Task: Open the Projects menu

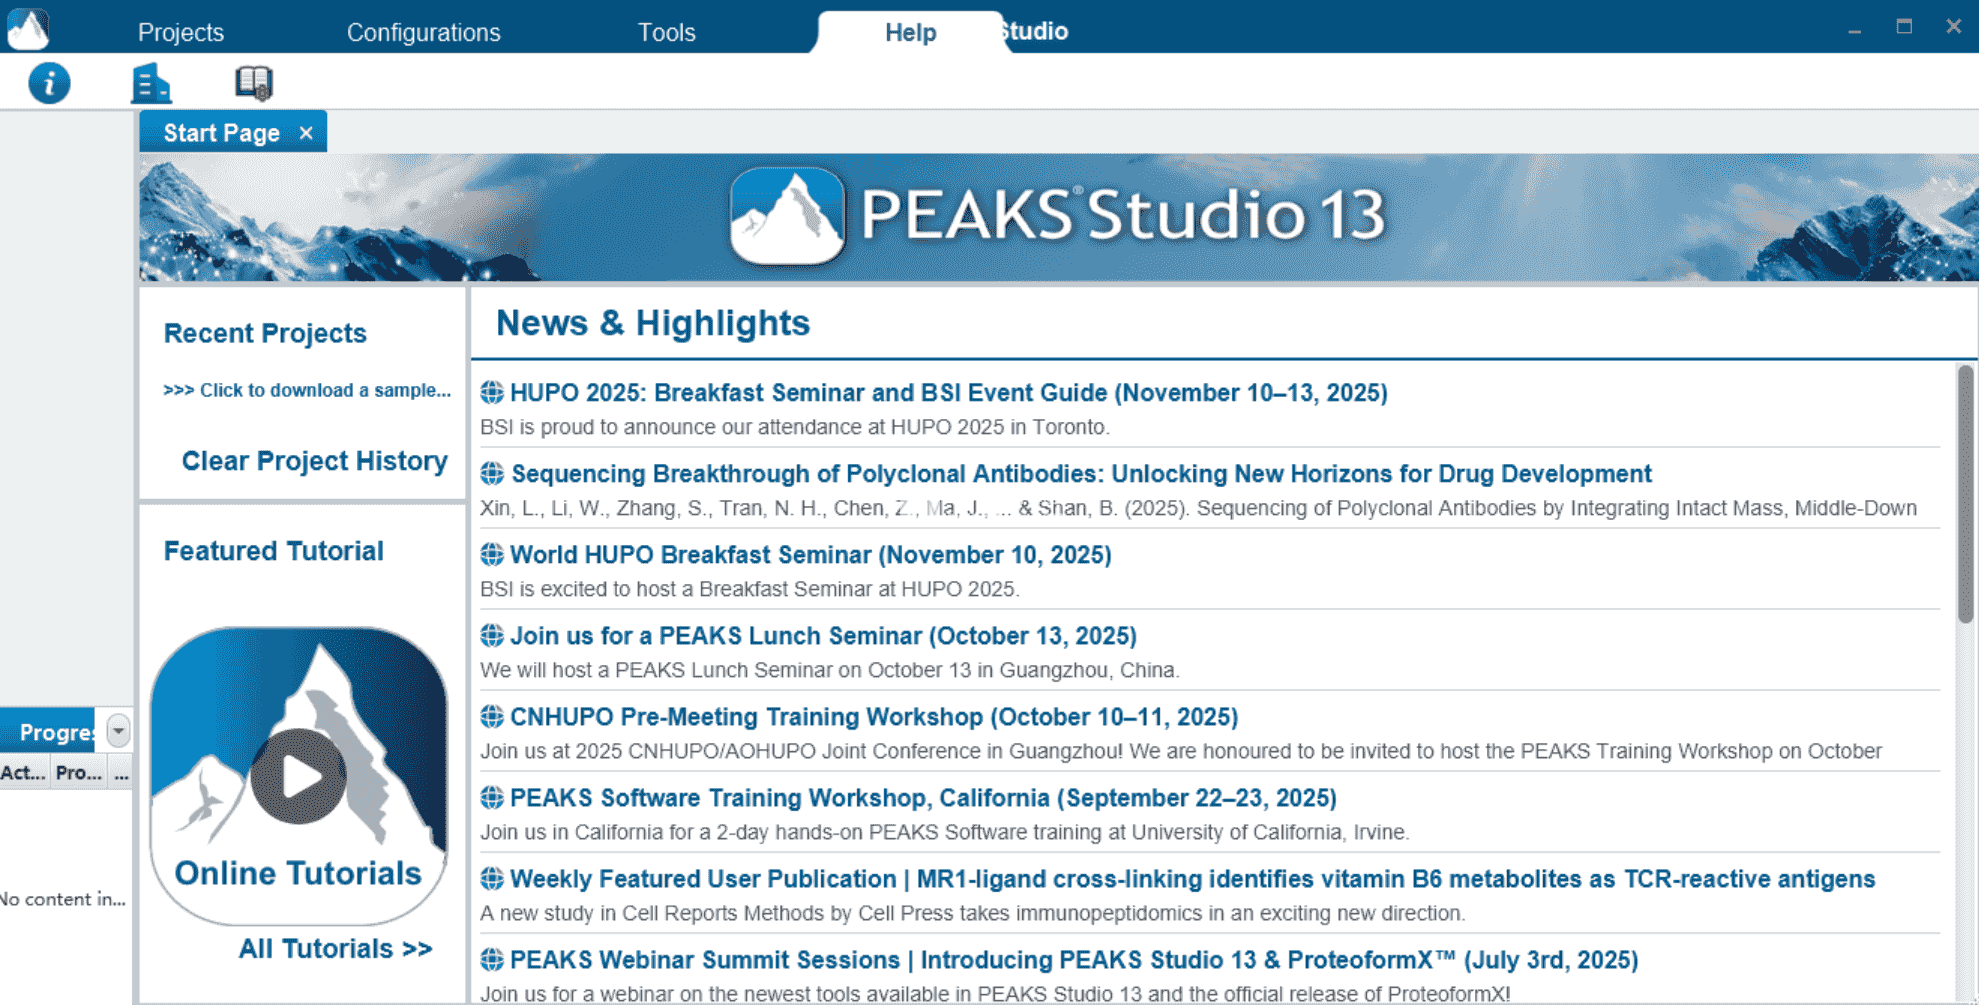Action: 180,32
